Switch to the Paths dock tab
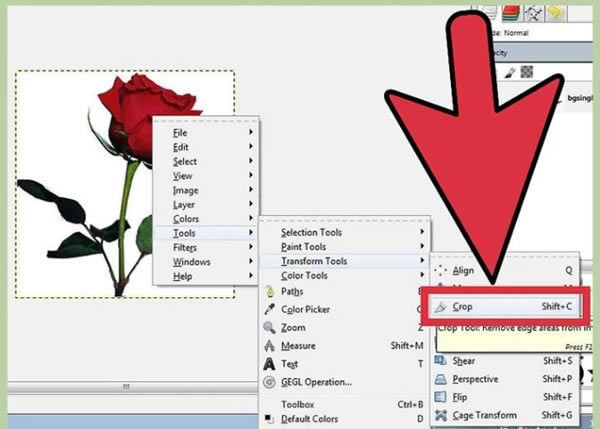Screen dimensions: 600x429 pos(533,13)
